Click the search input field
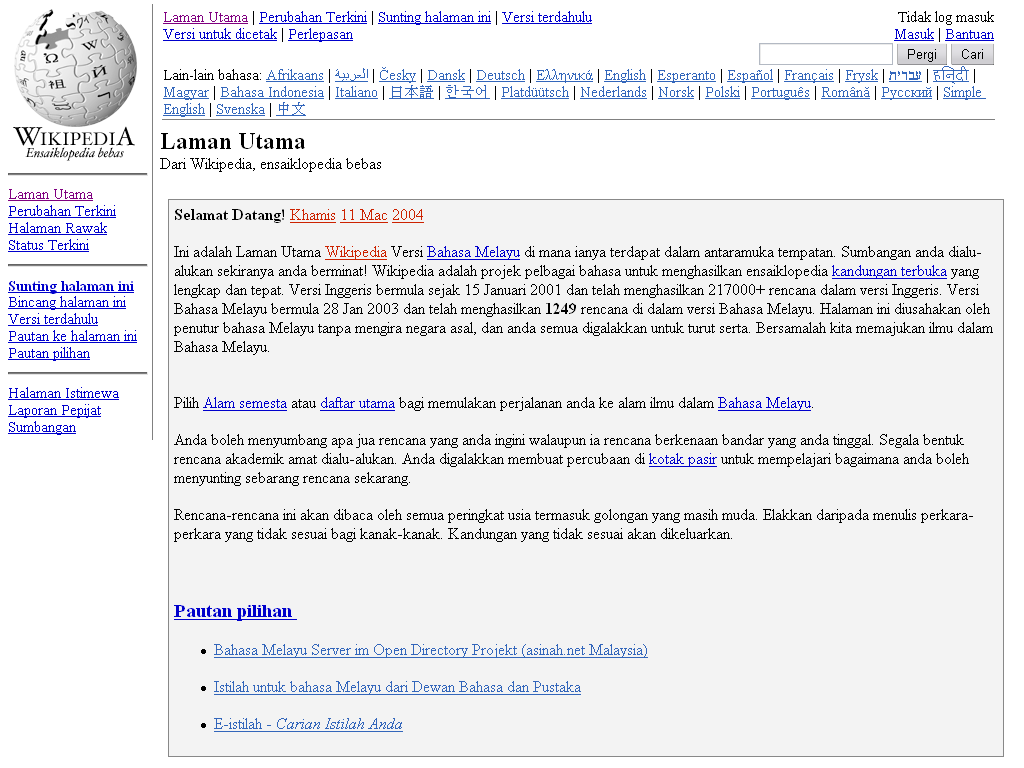The image size is (1024, 768). (x=825, y=54)
